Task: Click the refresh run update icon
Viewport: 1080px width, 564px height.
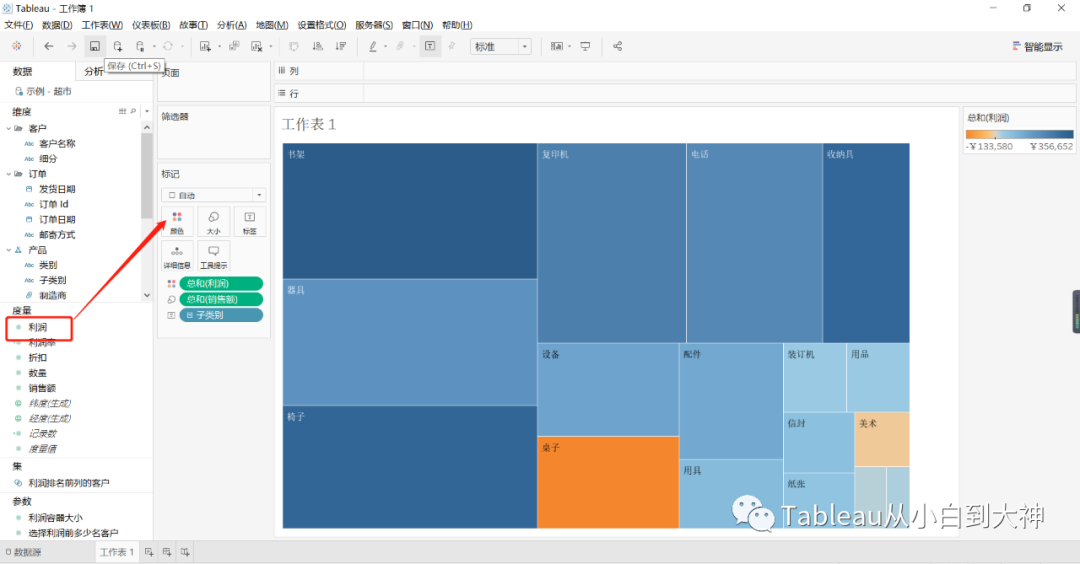Action: (167, 46)
